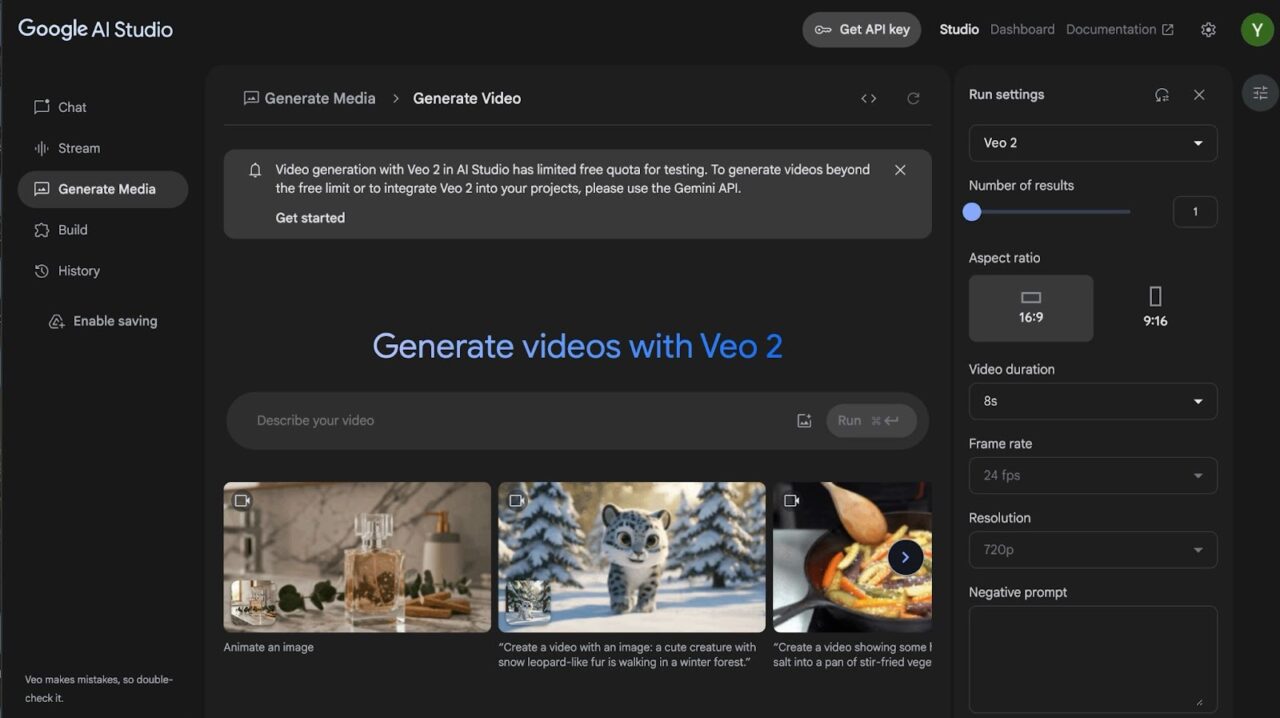Click the Google AI Studio logo
The height and width of the screenshot is (718, 1280).
[x=96, y=29]
